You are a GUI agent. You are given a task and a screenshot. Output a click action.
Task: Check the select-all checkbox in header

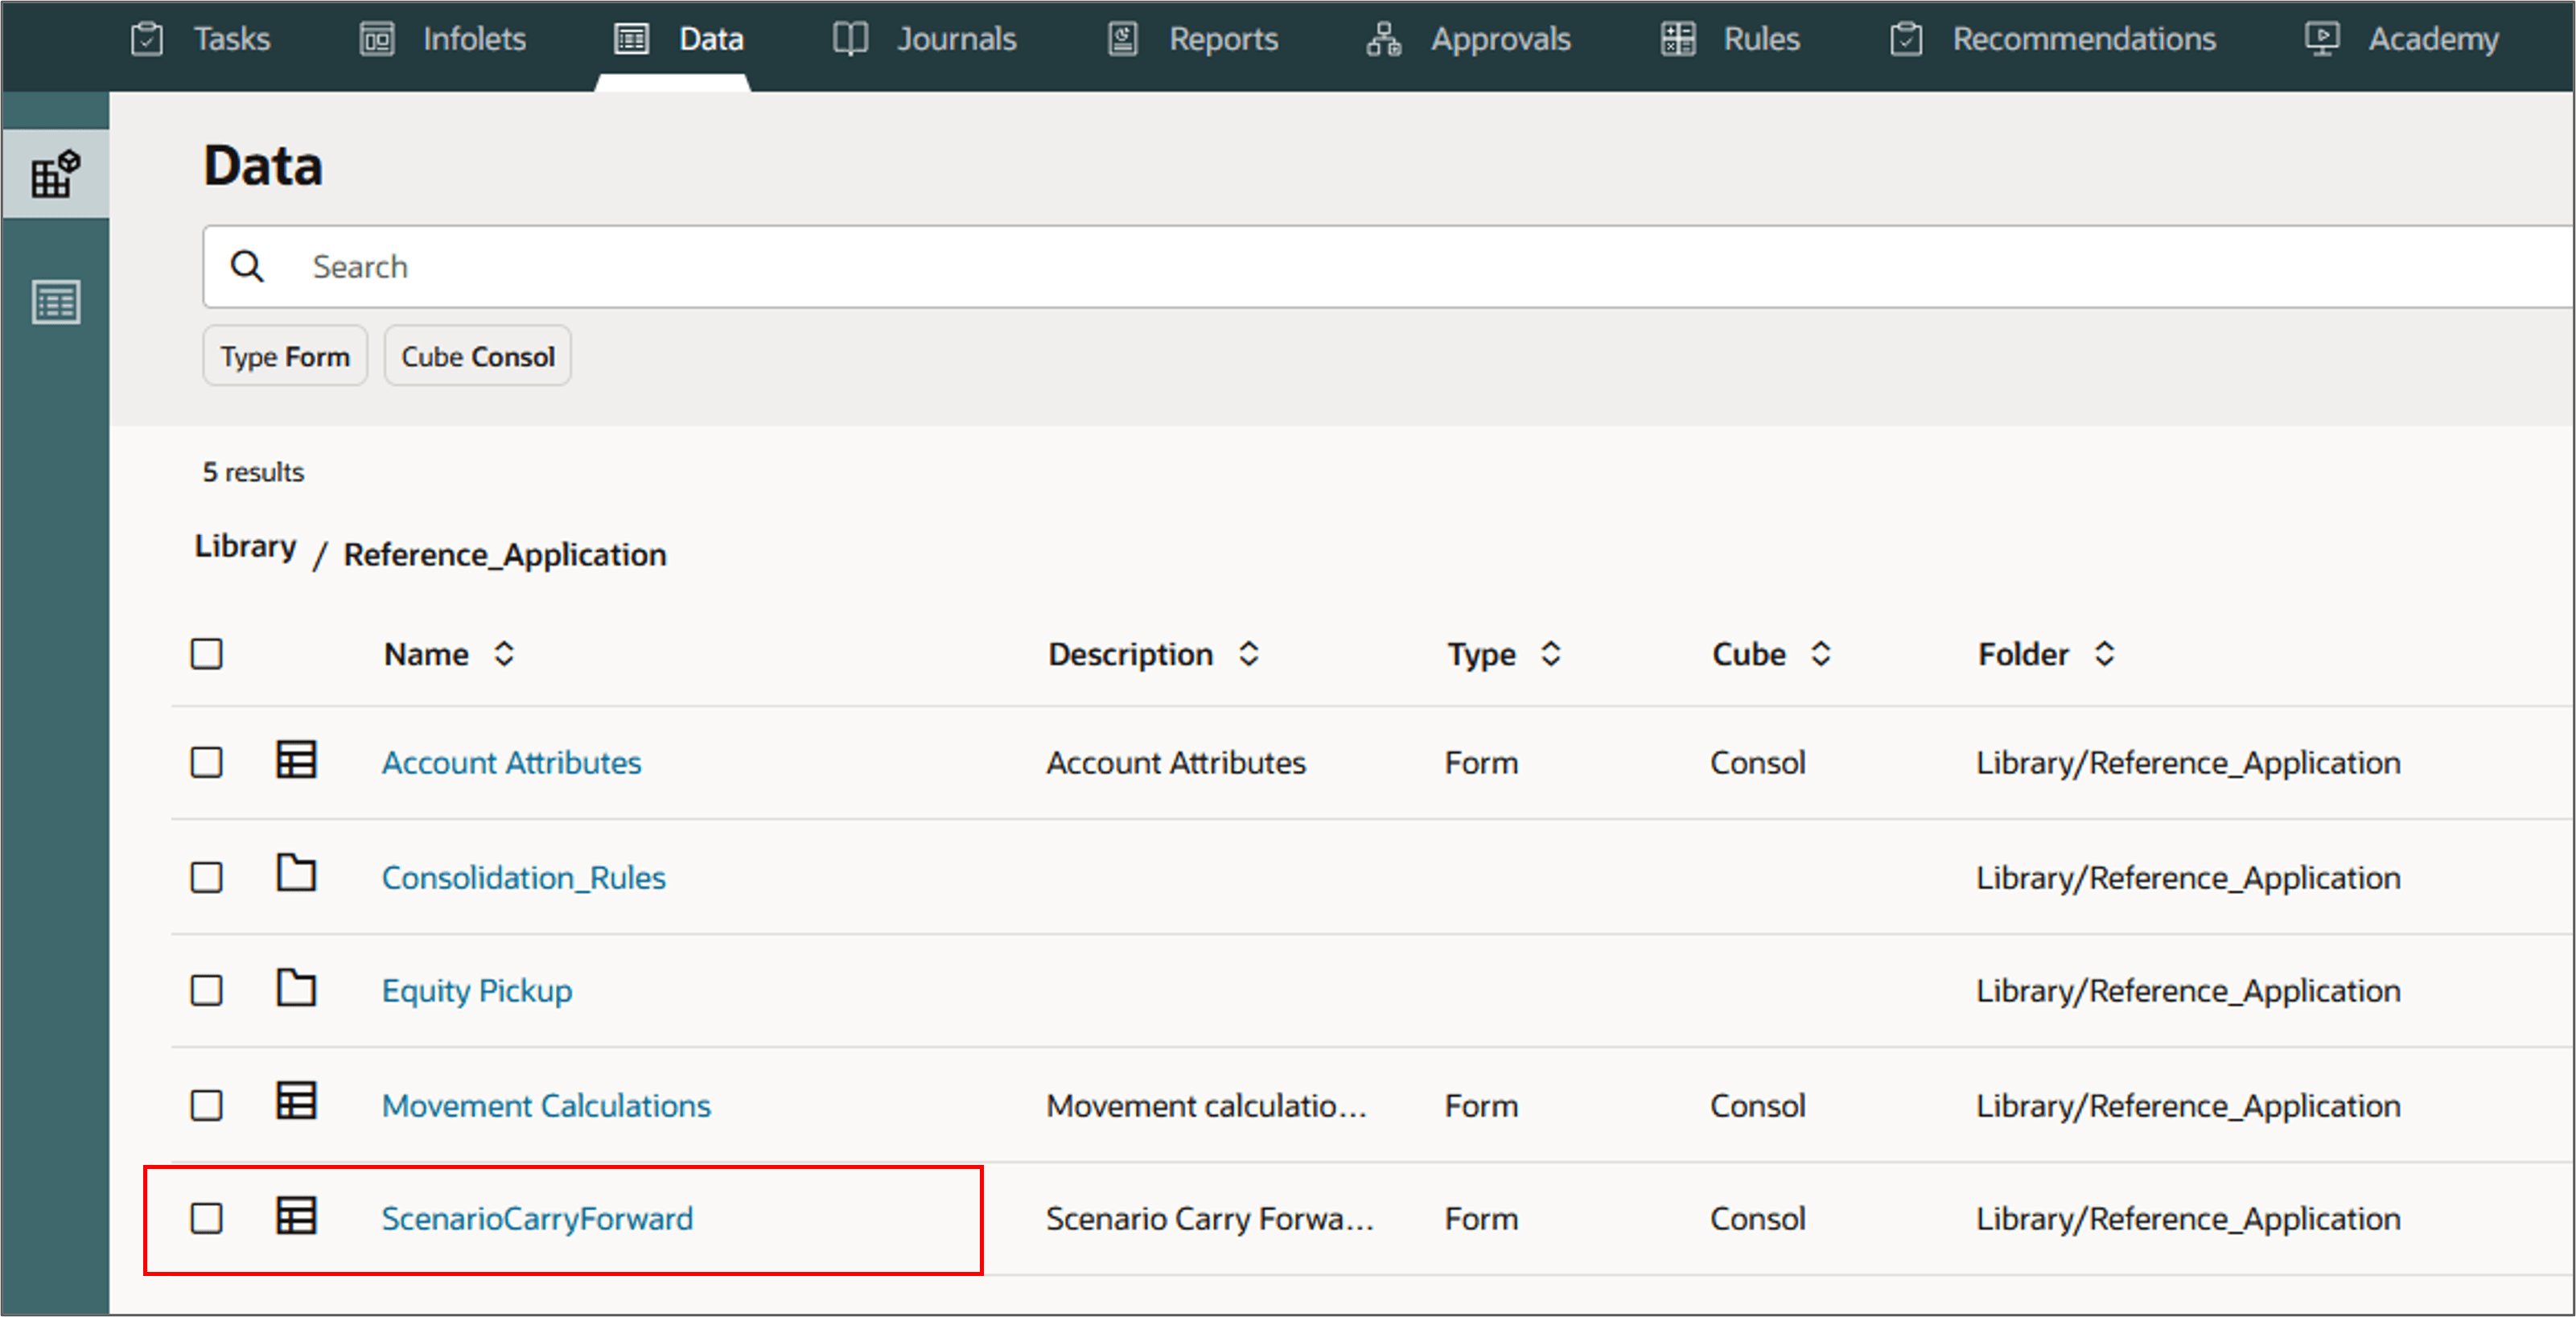(x=207, y=654)
